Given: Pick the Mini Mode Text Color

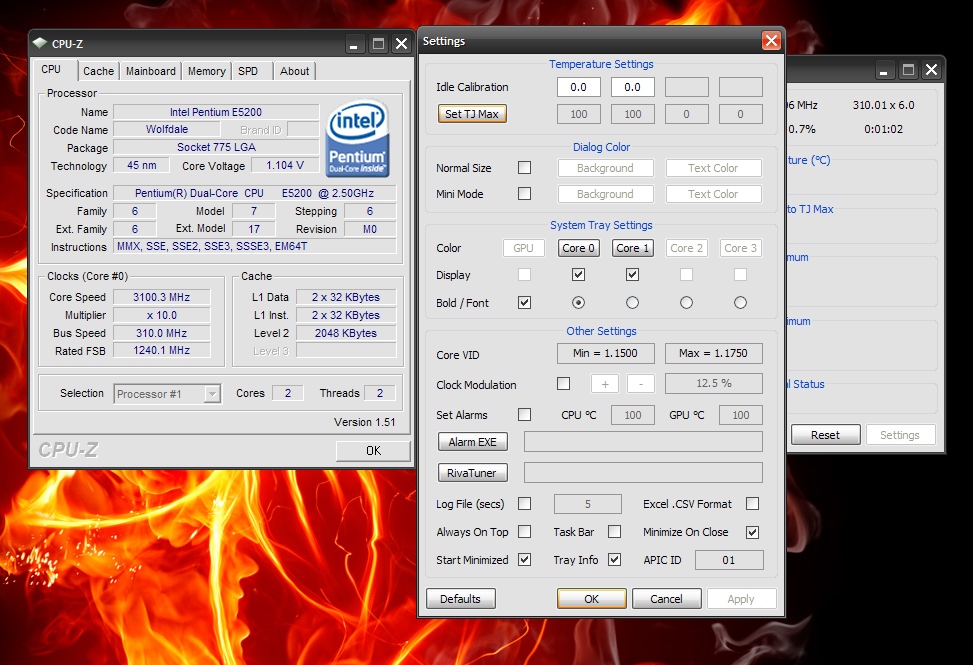Looking at the screenshot, I should pos(714,194).
